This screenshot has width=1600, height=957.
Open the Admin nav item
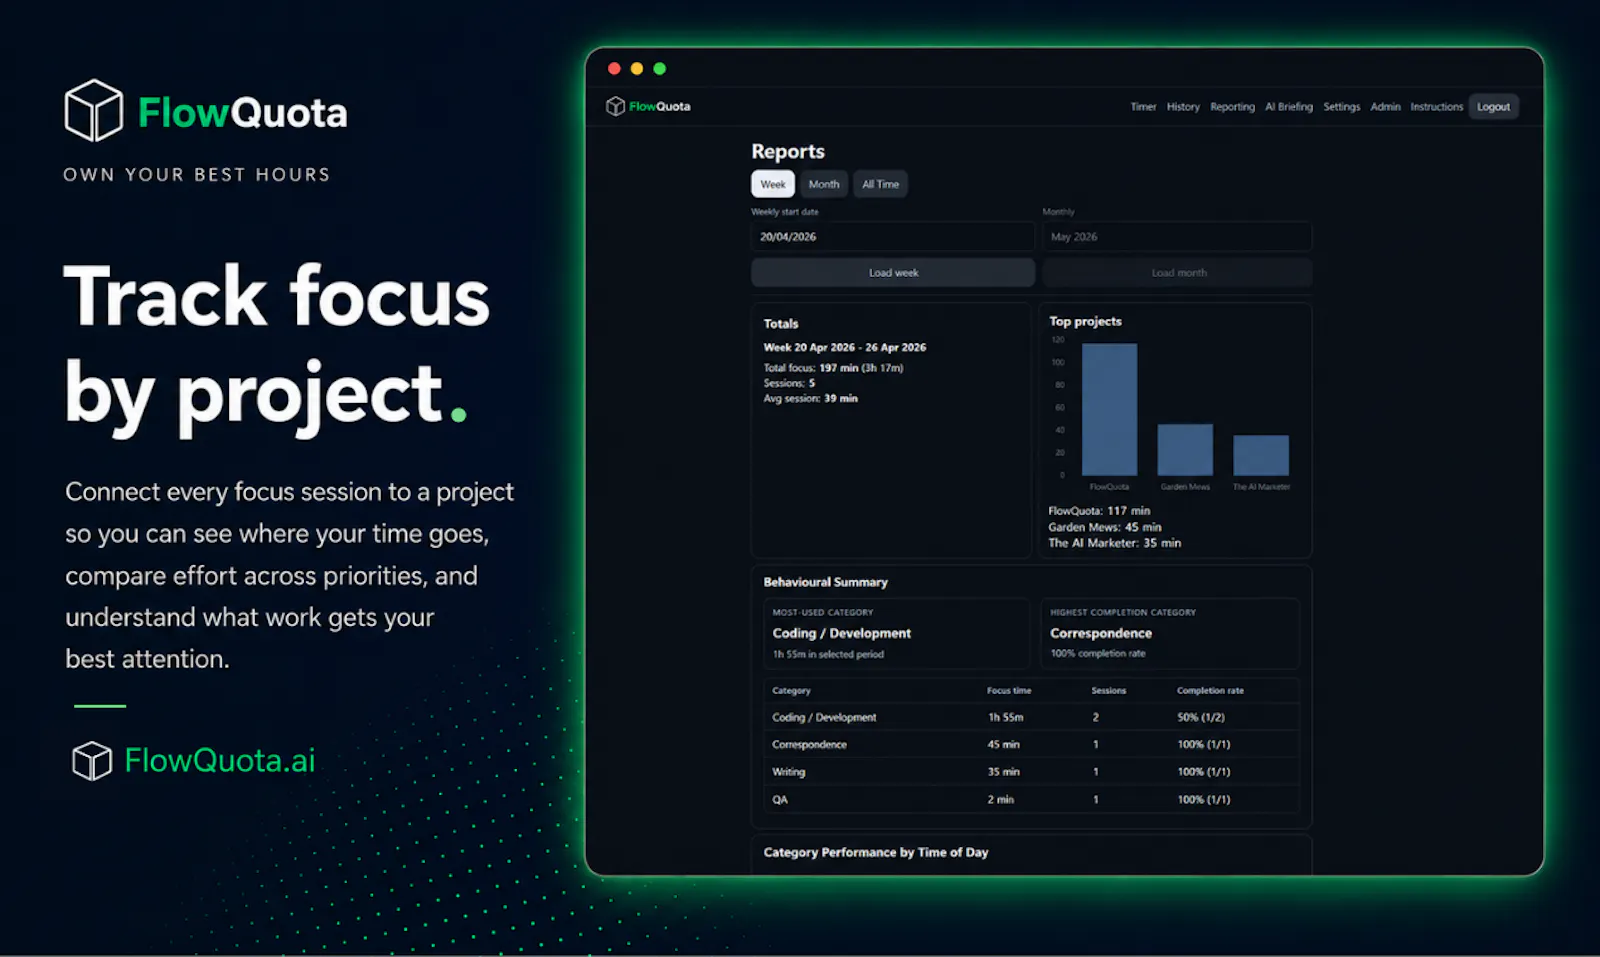click(x=1385, y=107)
